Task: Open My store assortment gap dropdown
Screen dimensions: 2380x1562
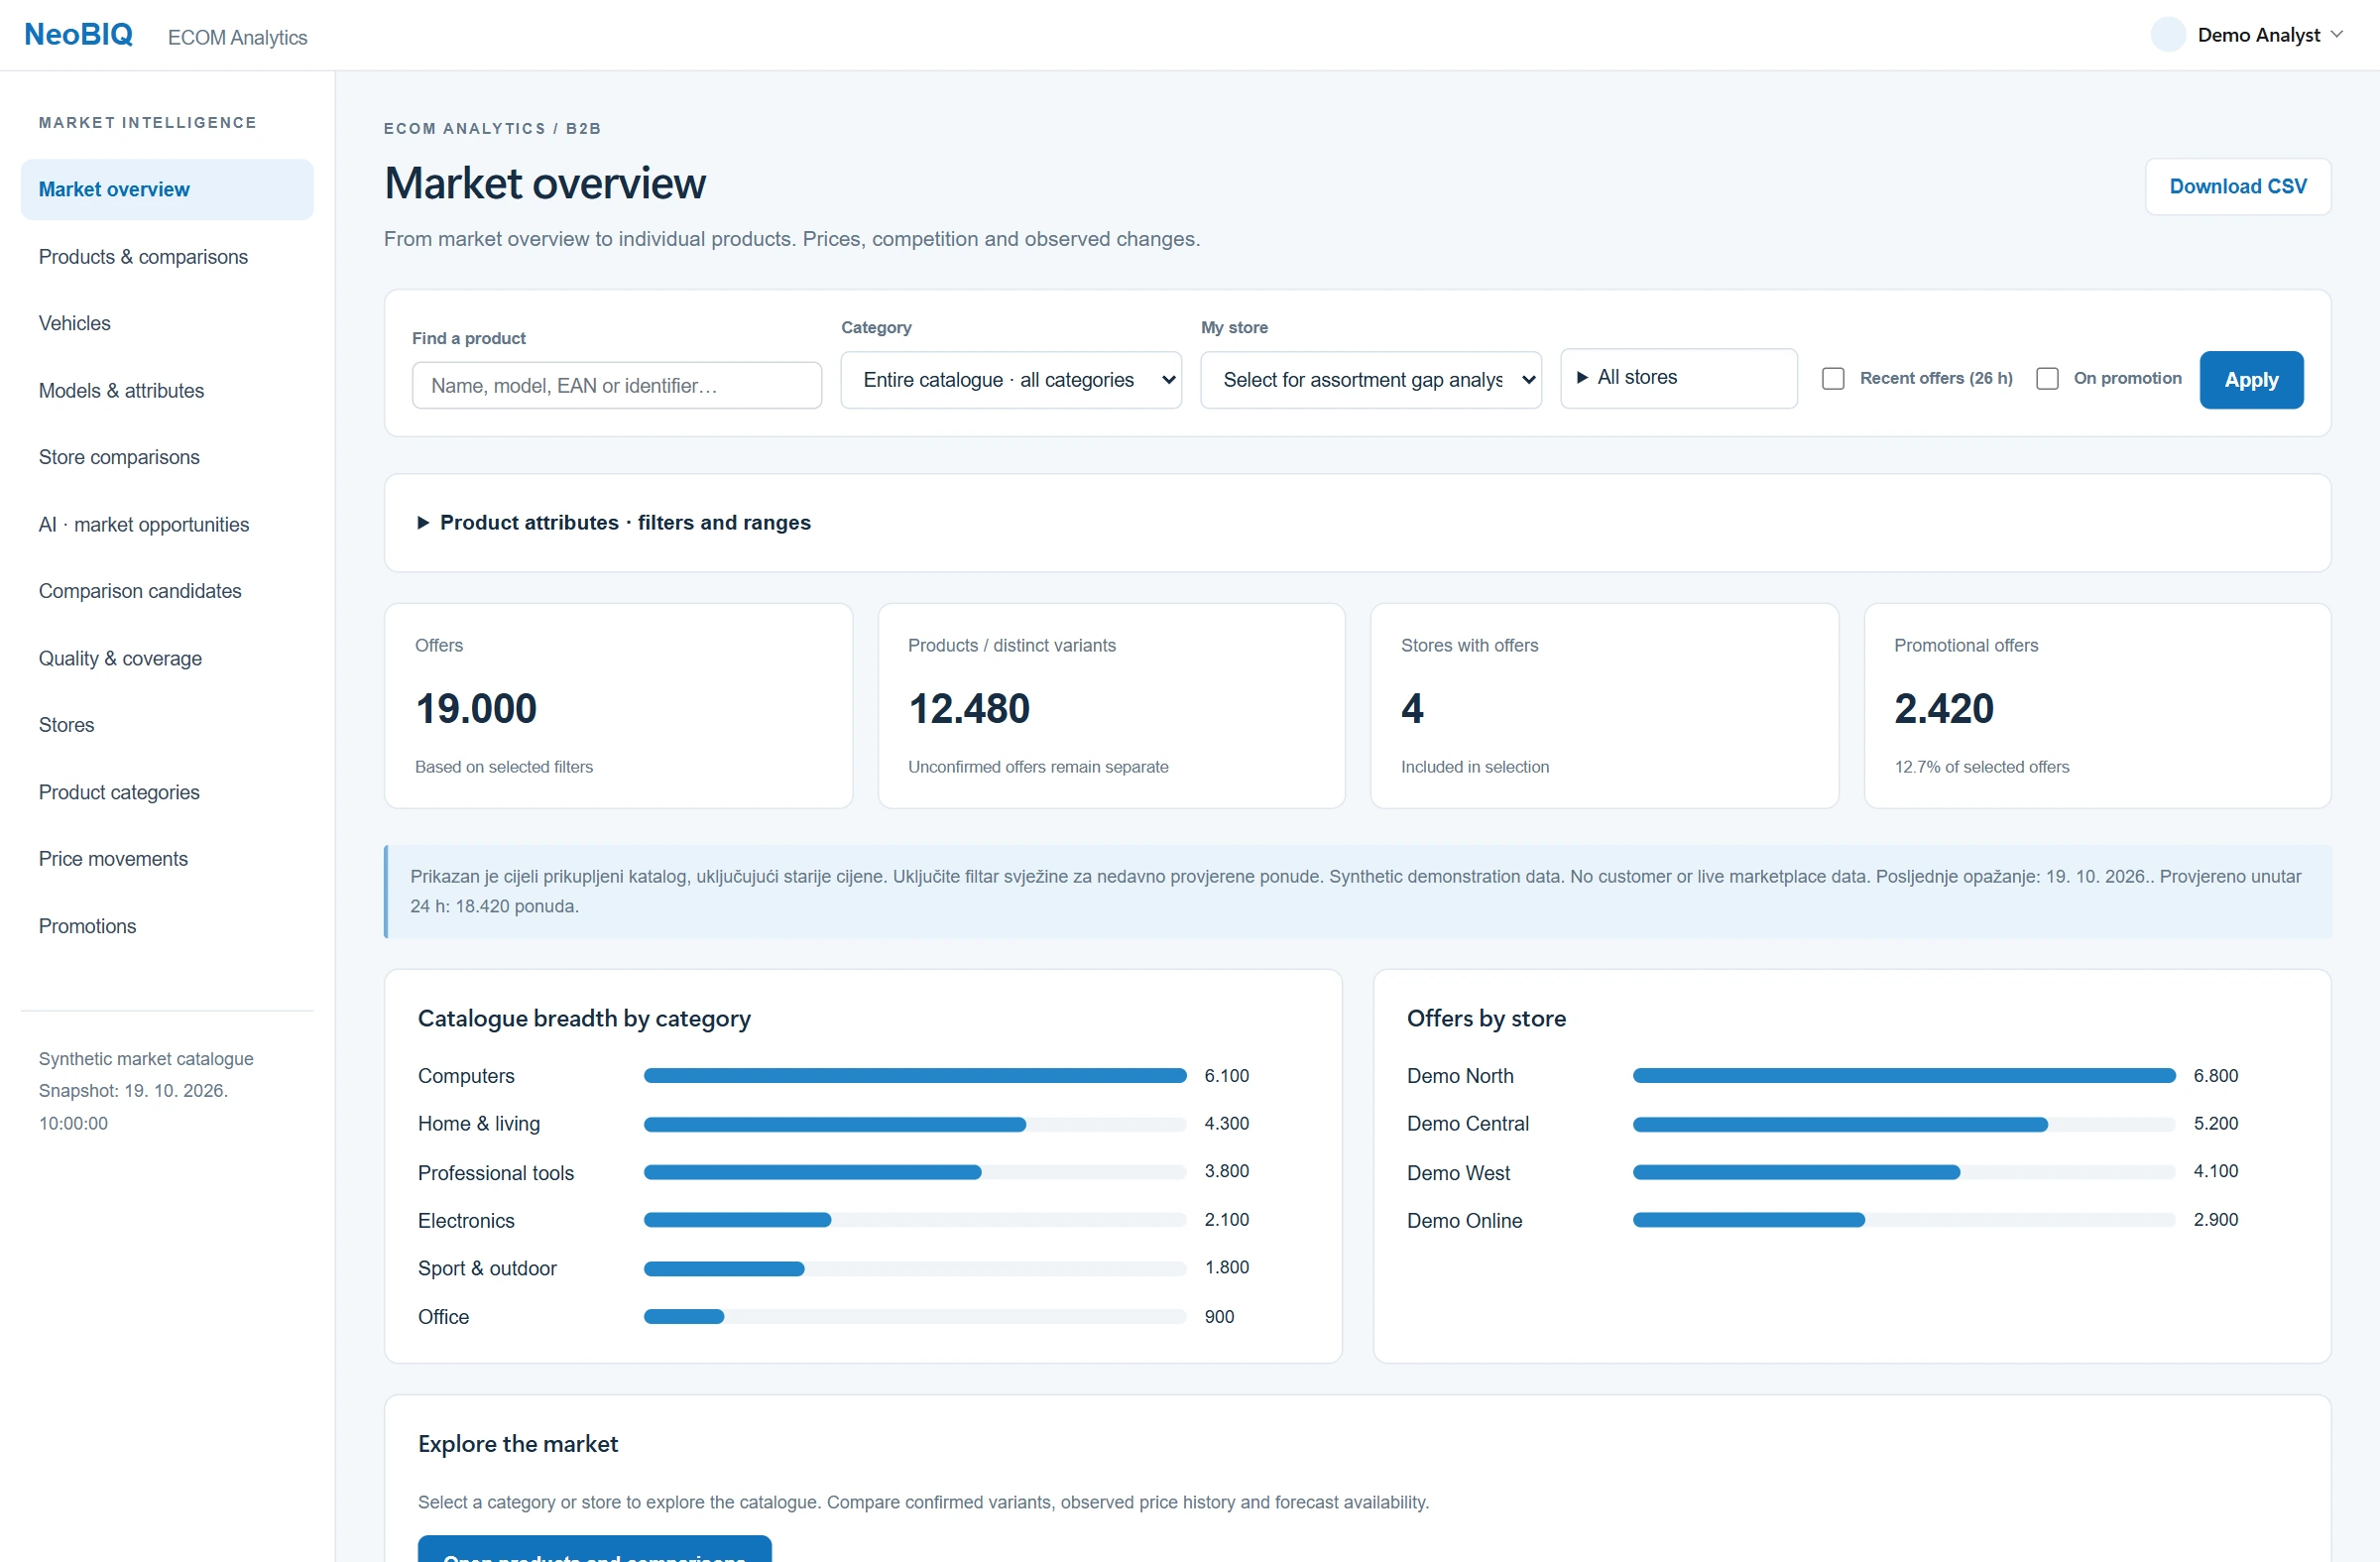Action: click(1371, 380)
